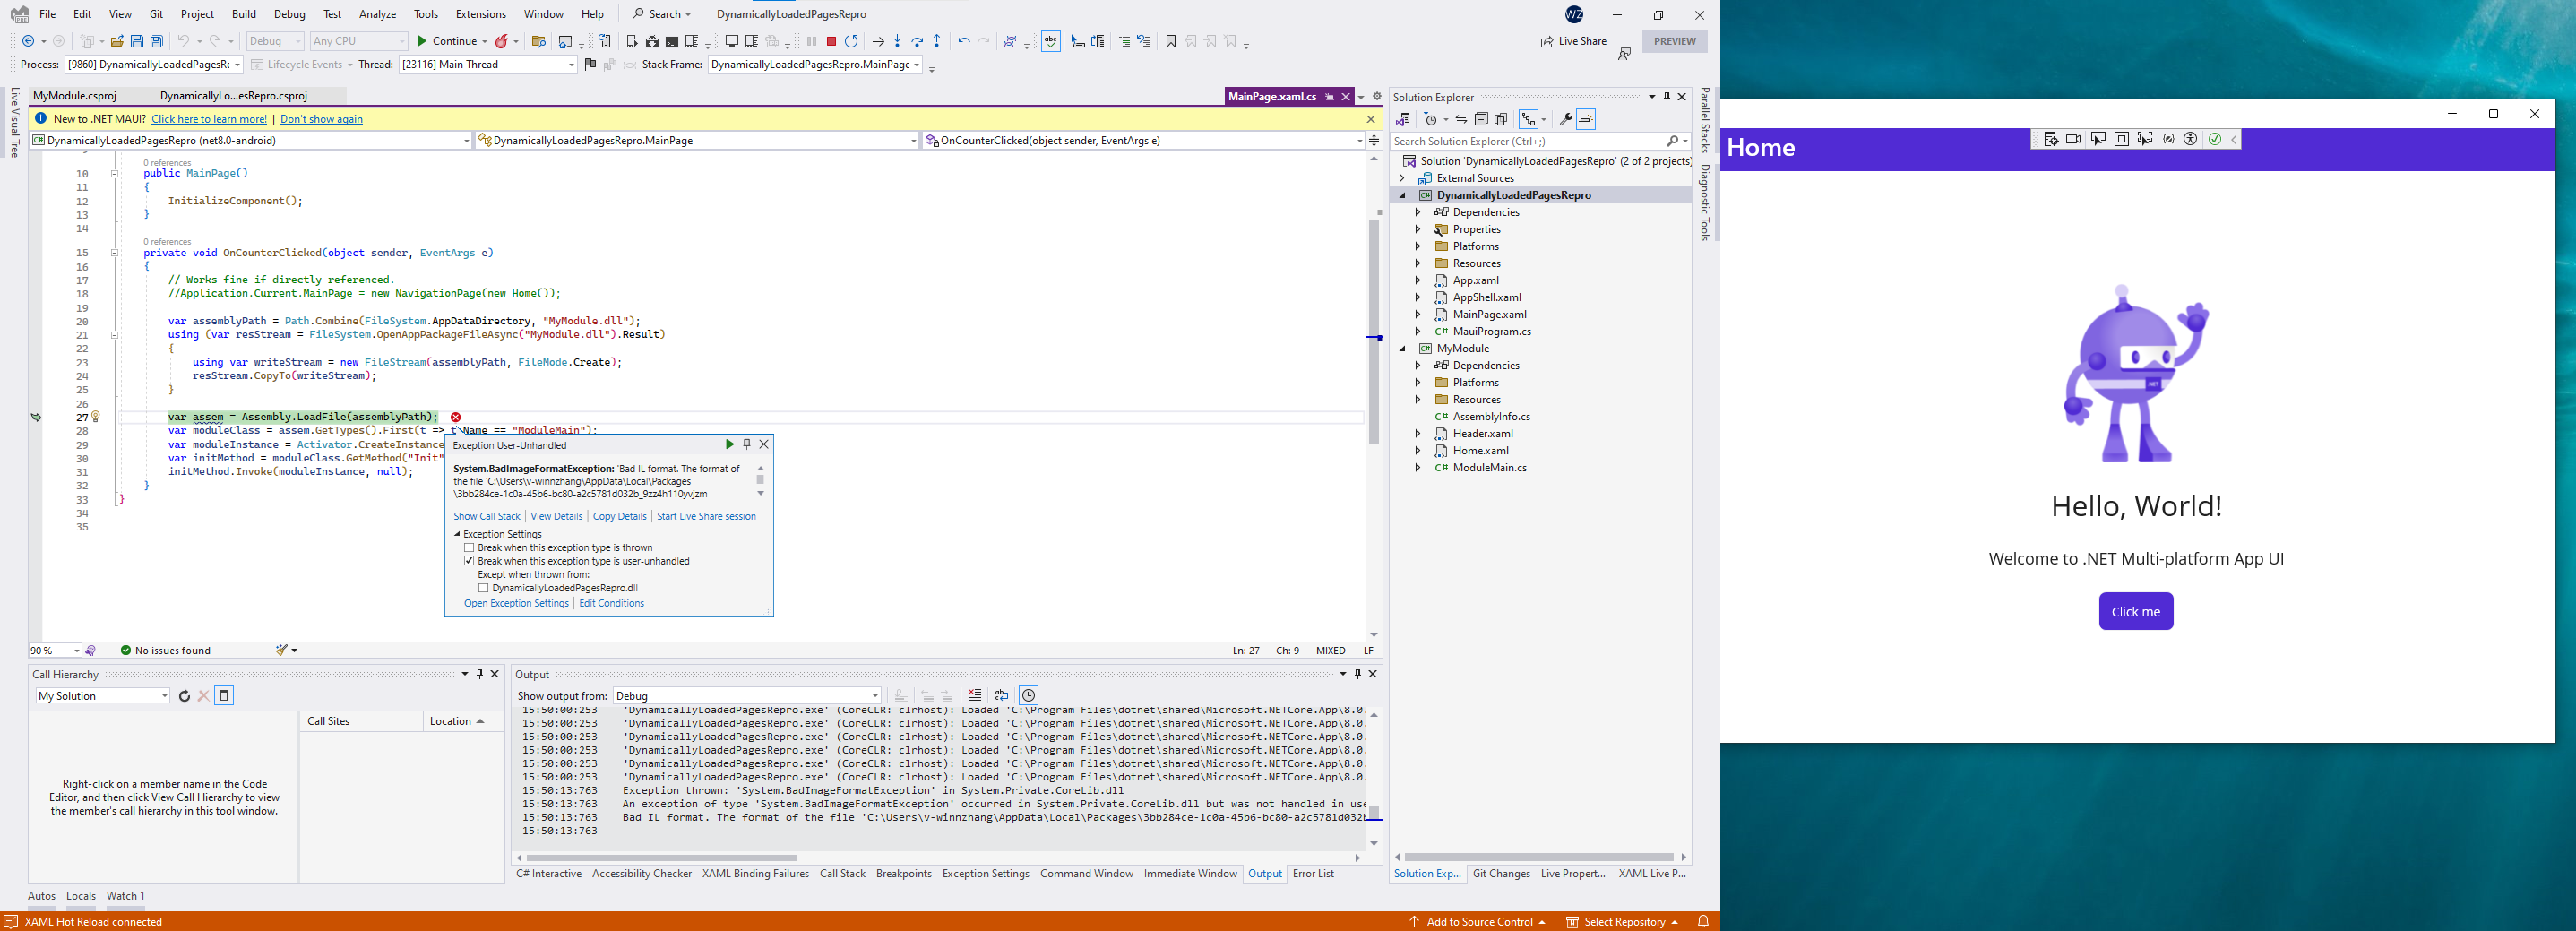Viewport: 2576px width, 931px height.
Task: Enable Break when this exception type is thrown
Action: pos(470,547)
